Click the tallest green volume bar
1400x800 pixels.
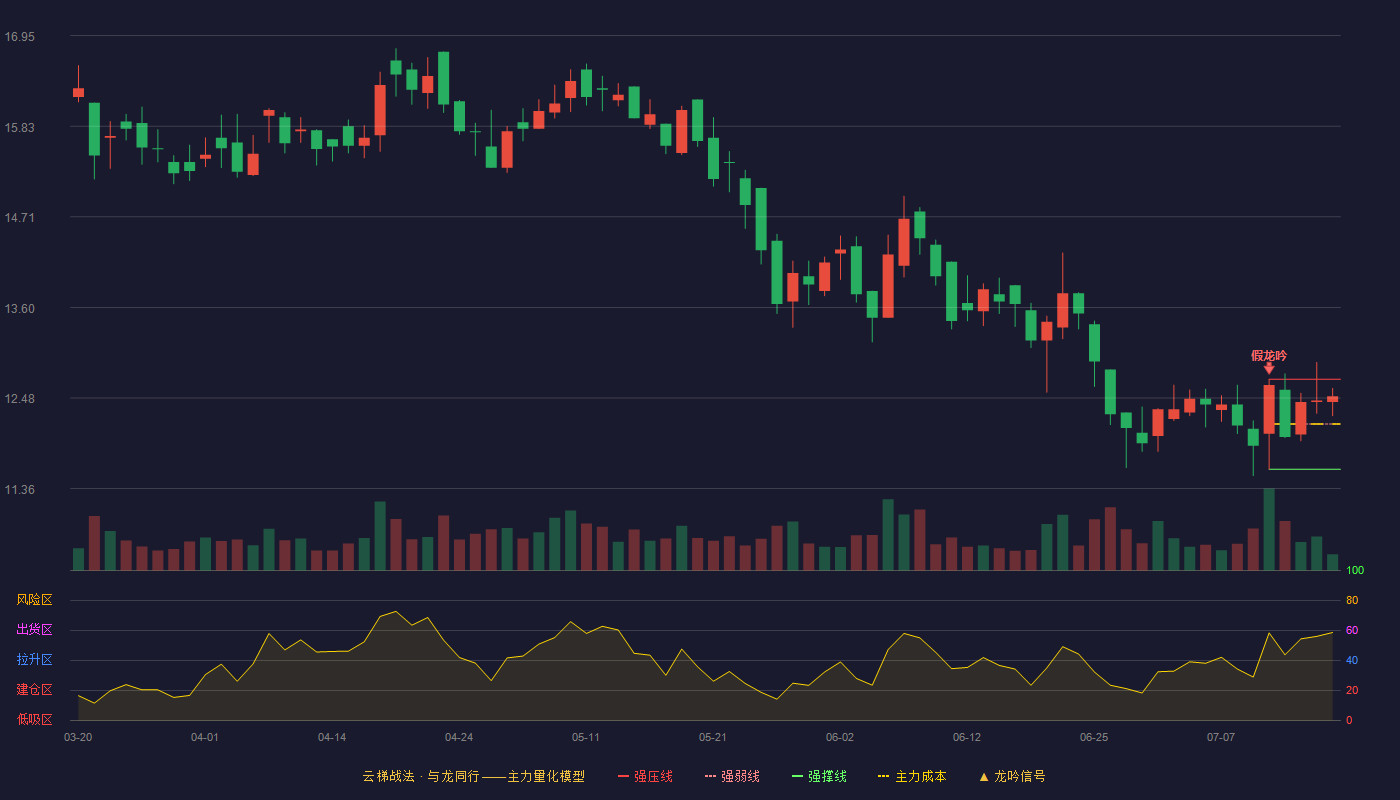click(x=1269, y=529)
